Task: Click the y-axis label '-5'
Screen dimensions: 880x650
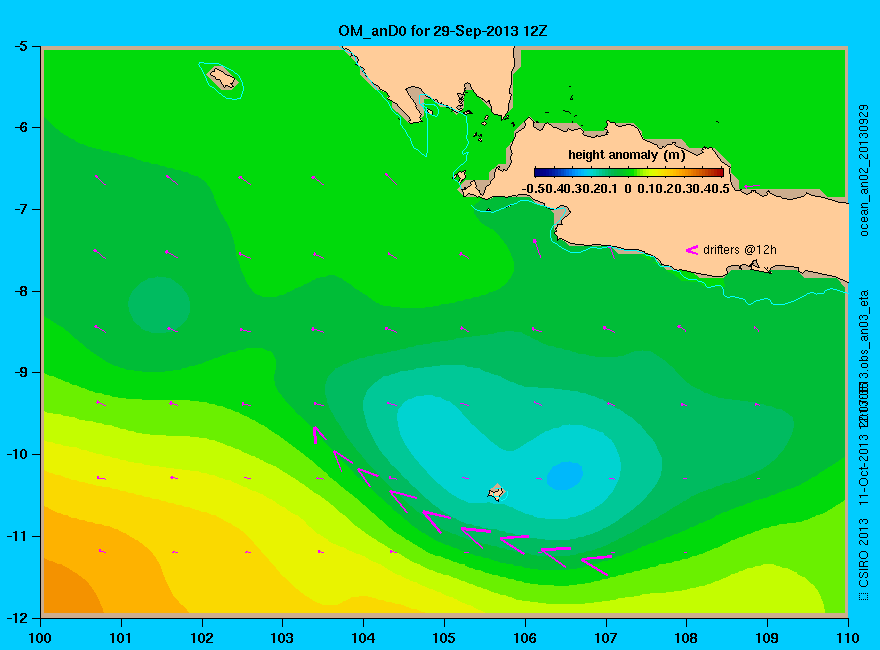Action: (20, 46)
